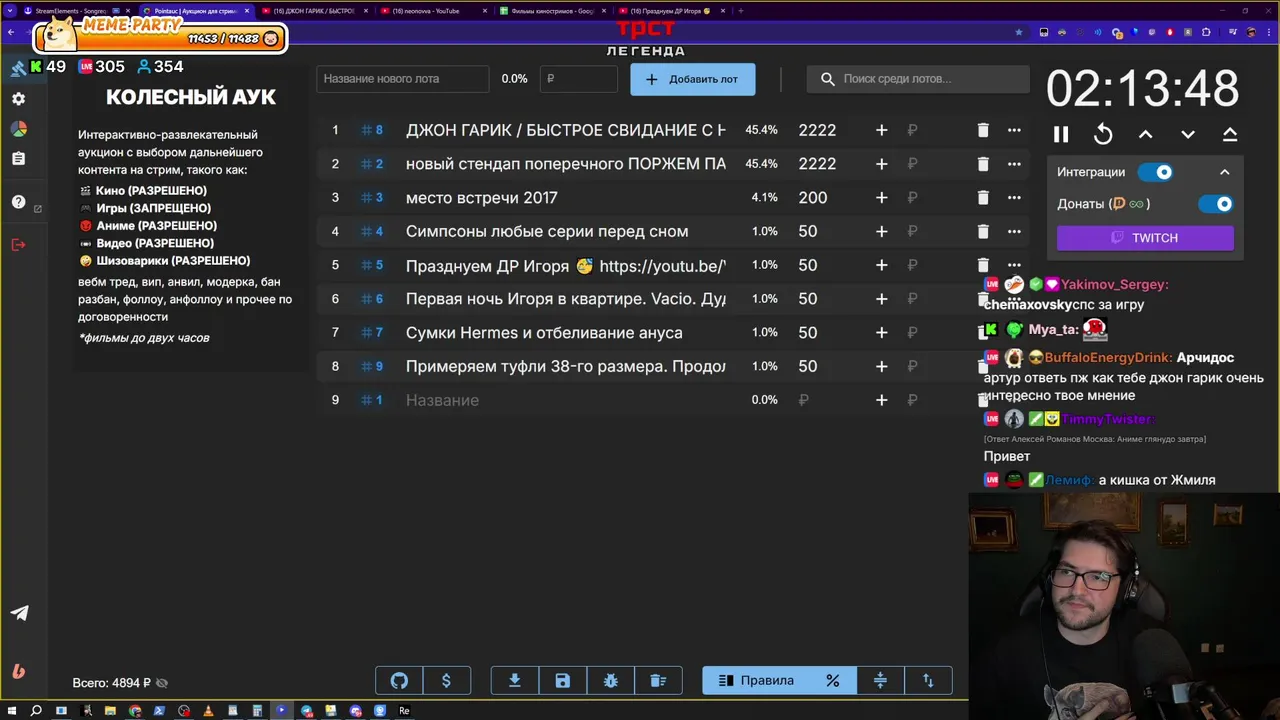Click the dollar sign donate button
The width and height of the screenshot is (1280, 720).
click(446, 681)
